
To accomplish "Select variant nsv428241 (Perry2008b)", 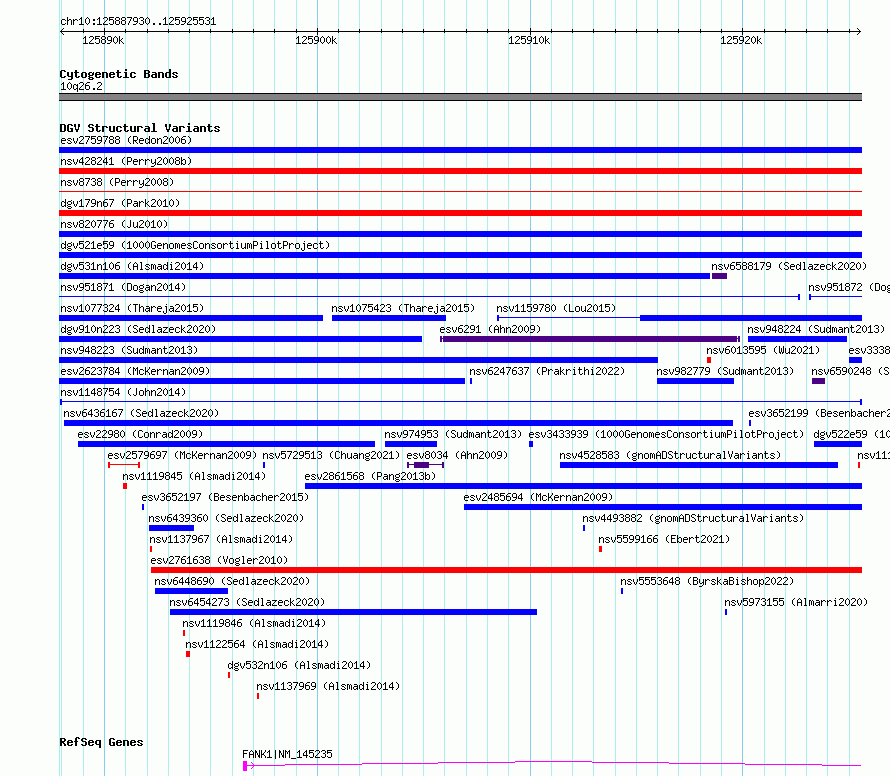I will (126, 161).
